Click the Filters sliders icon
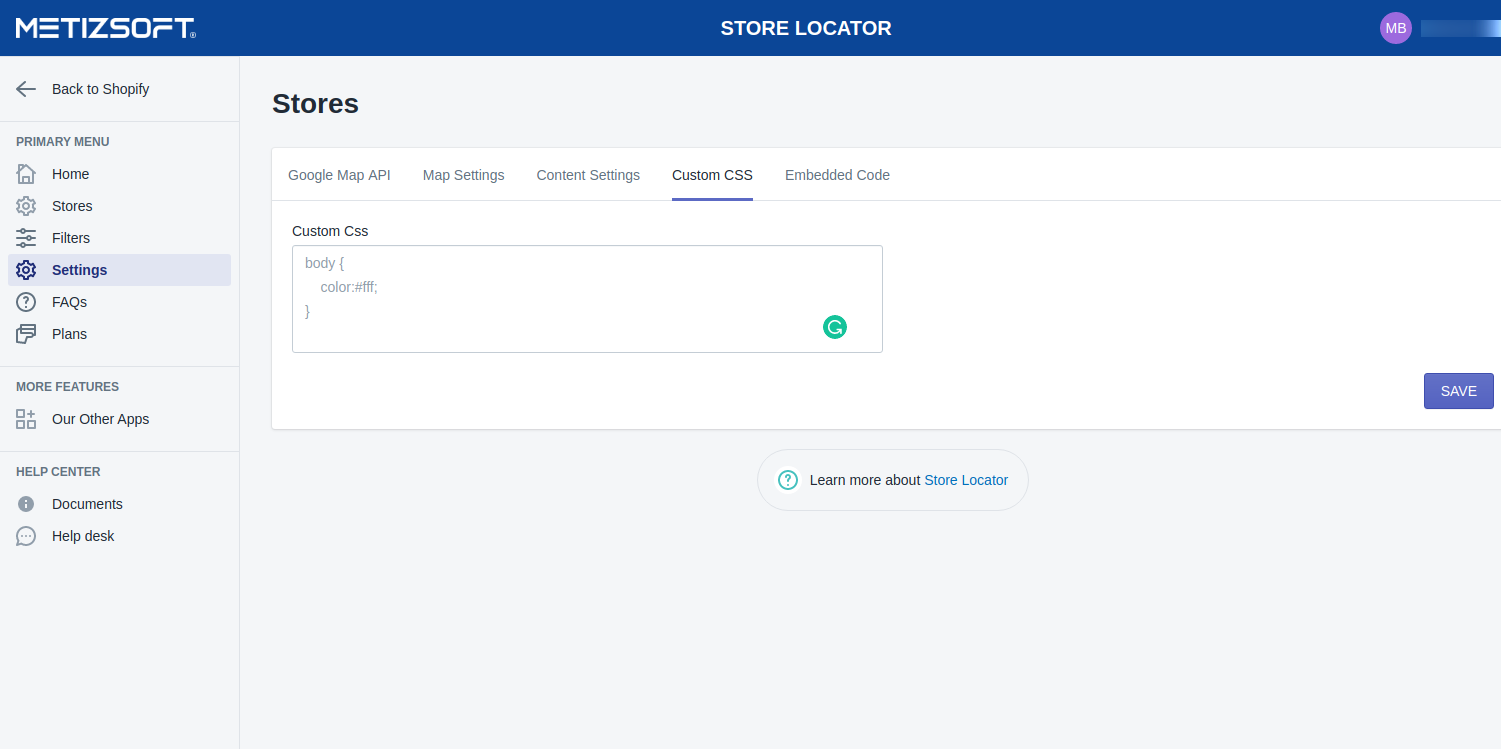Image resolution: width=1501 pixels, height=749 pixels. pos(26,238)
